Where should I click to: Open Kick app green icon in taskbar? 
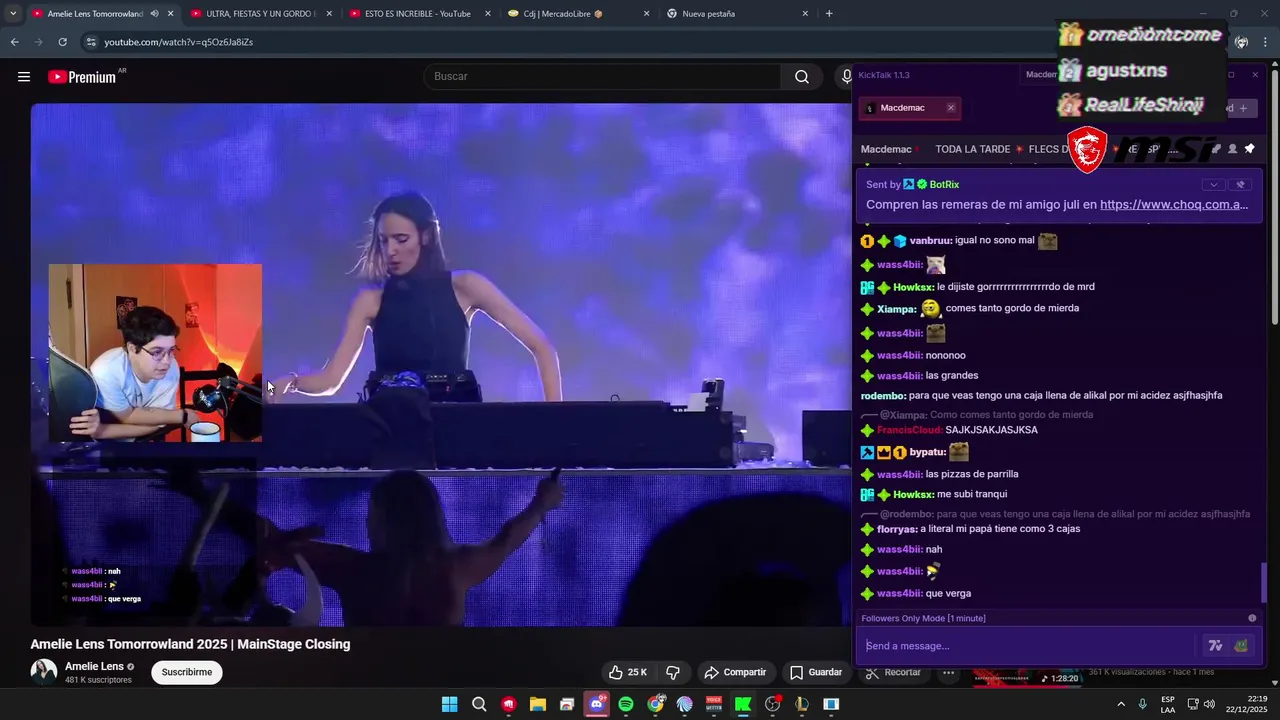pos(743,704)
